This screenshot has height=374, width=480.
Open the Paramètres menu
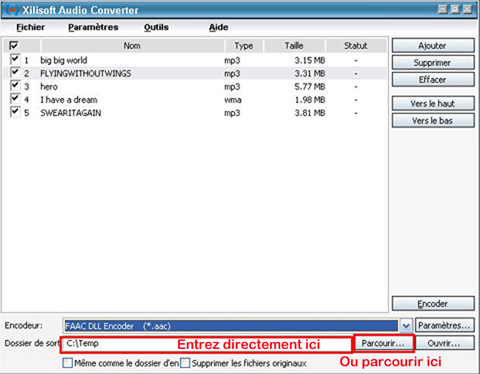pyautogui.click(x=93, y=27)
